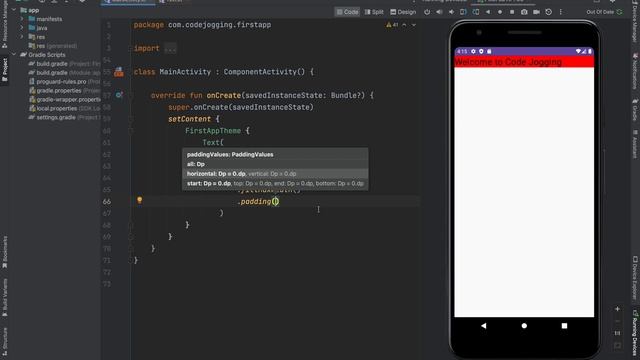Tap the phone screen Home navigation button
The height and width of the screenshot is (360, 640).
pos(524,326)
